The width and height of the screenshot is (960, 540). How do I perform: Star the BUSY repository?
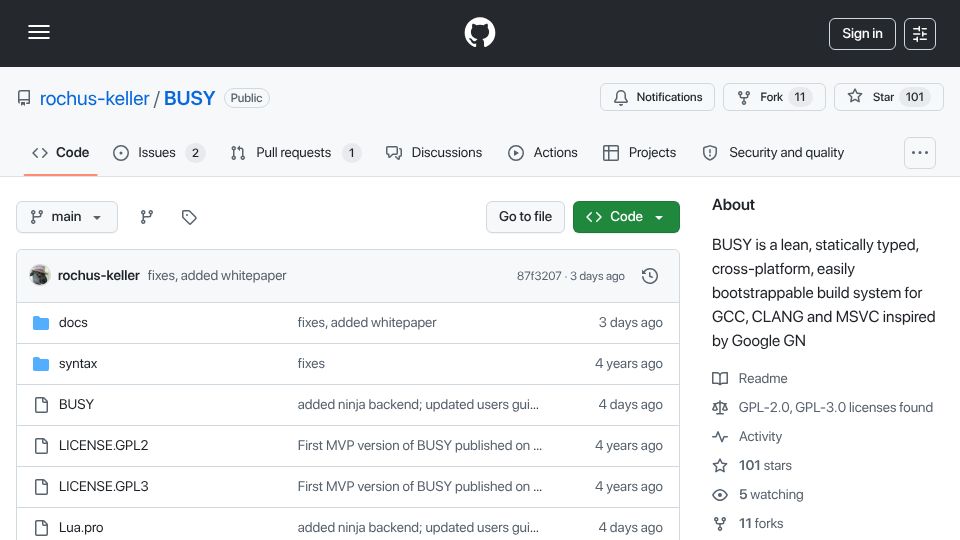click(888, 97)
